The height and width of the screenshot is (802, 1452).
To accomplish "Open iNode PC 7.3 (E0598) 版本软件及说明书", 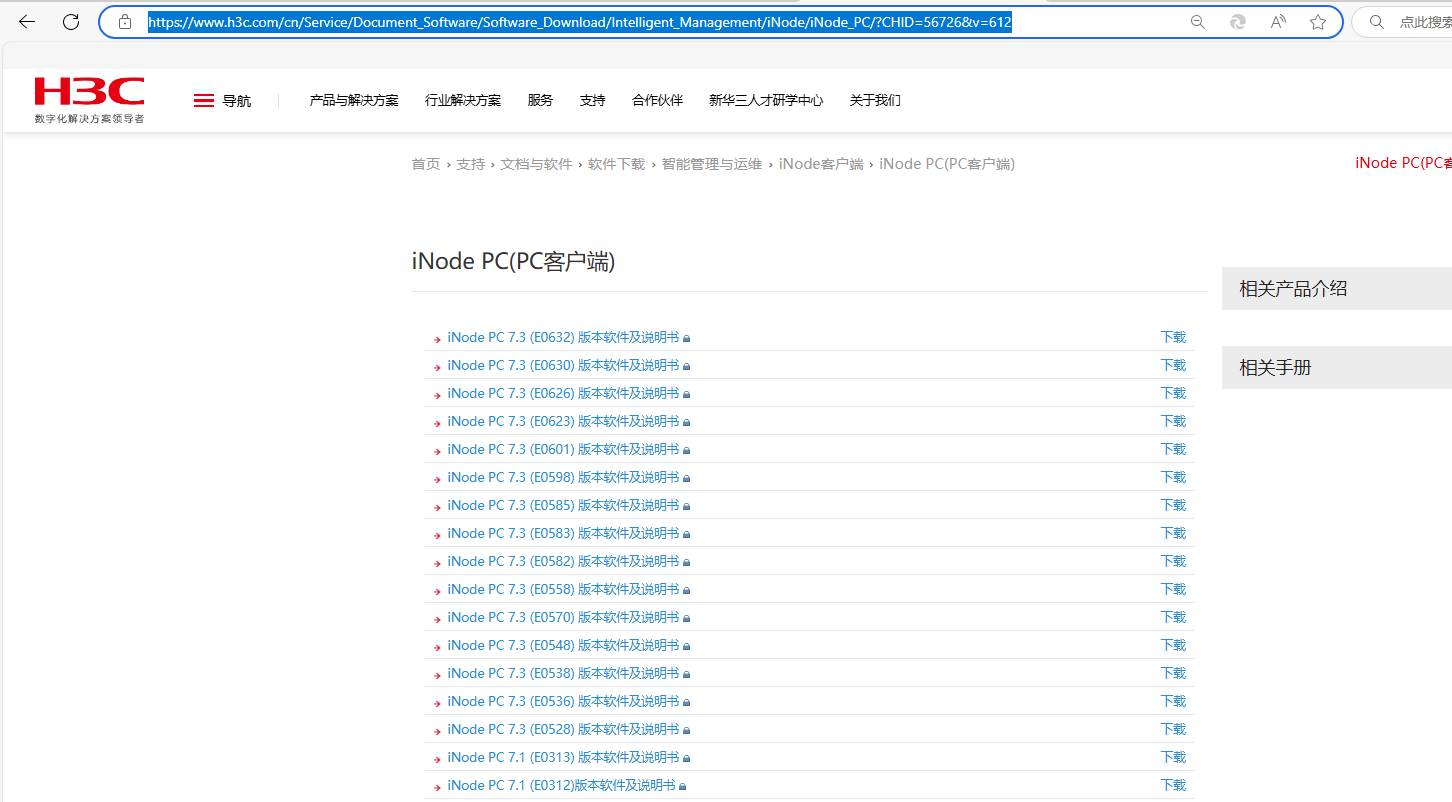I will pos(563,478).
